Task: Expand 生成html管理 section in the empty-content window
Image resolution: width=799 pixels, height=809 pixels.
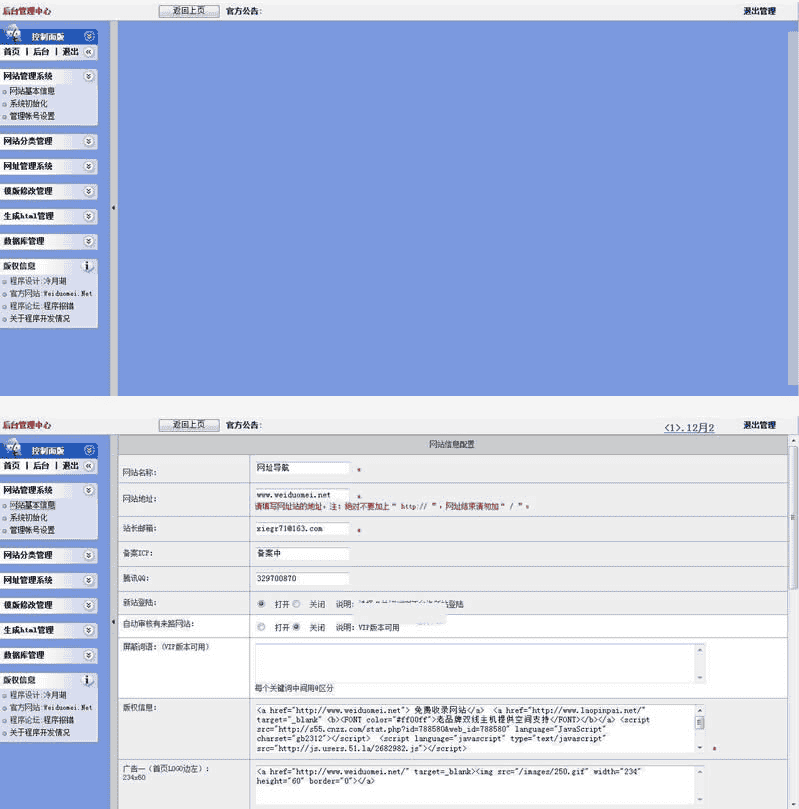Action: tap(89, 216)
